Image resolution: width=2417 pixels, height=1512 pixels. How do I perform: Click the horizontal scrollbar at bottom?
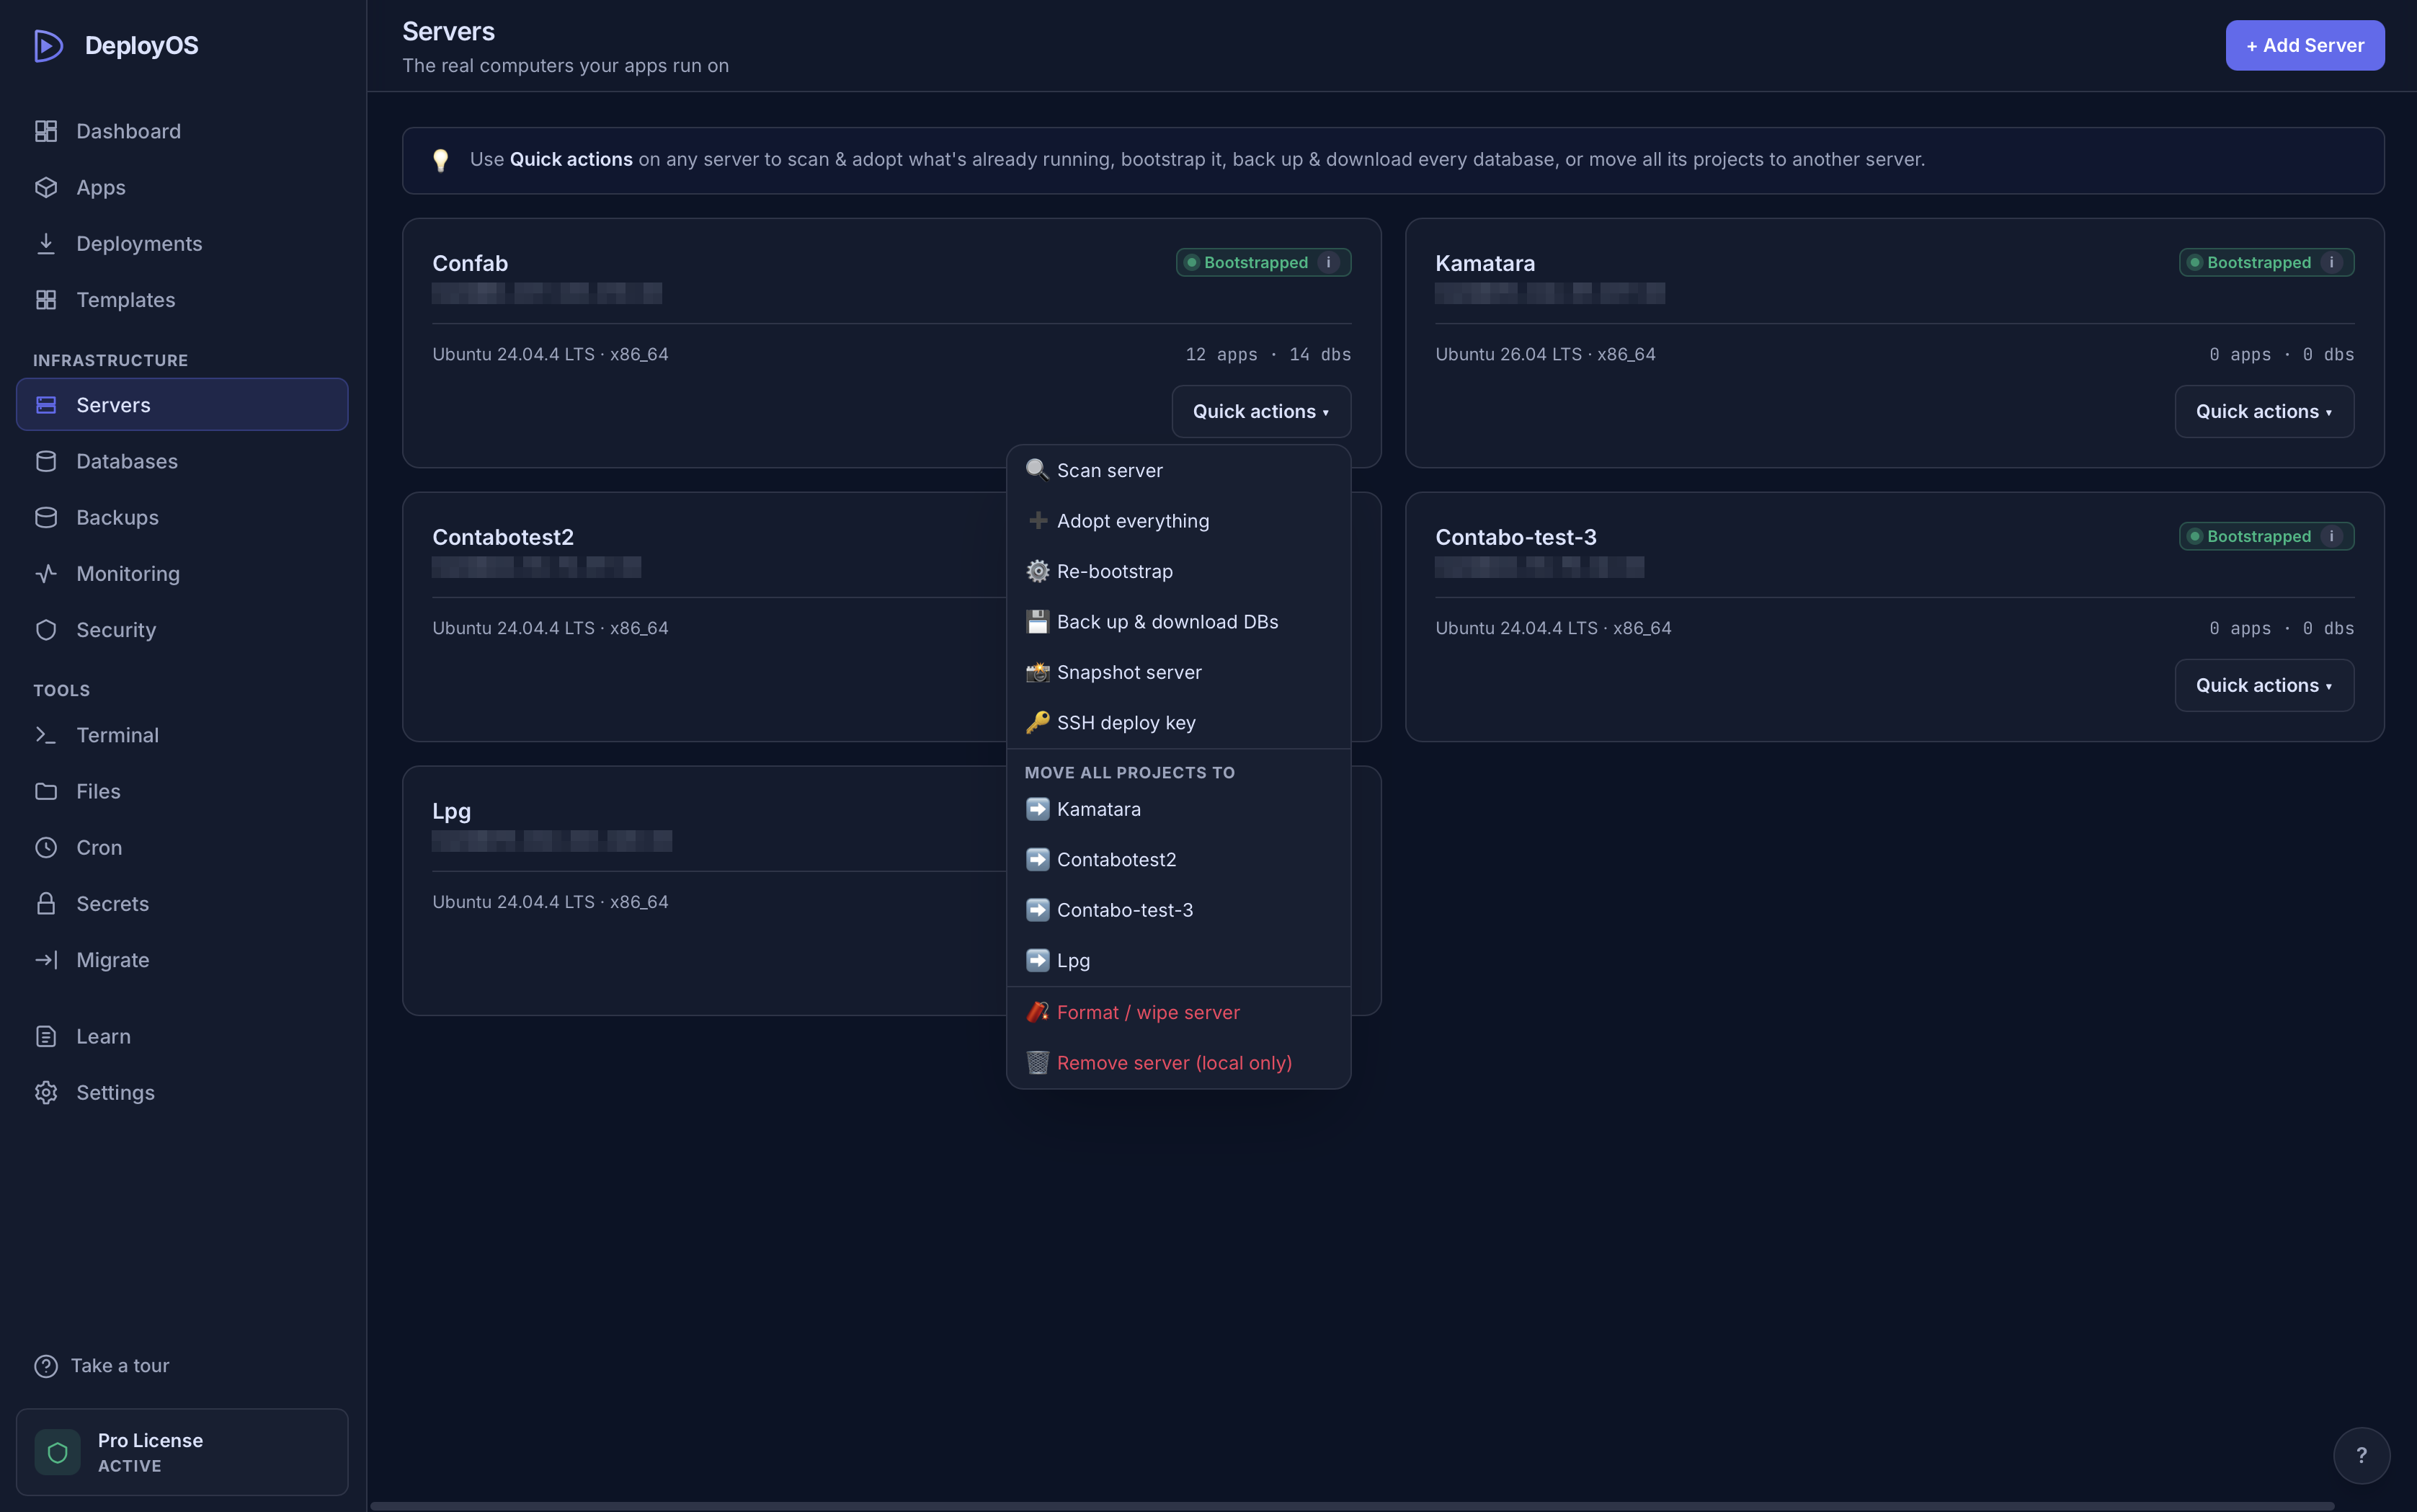[1352, 1505]
